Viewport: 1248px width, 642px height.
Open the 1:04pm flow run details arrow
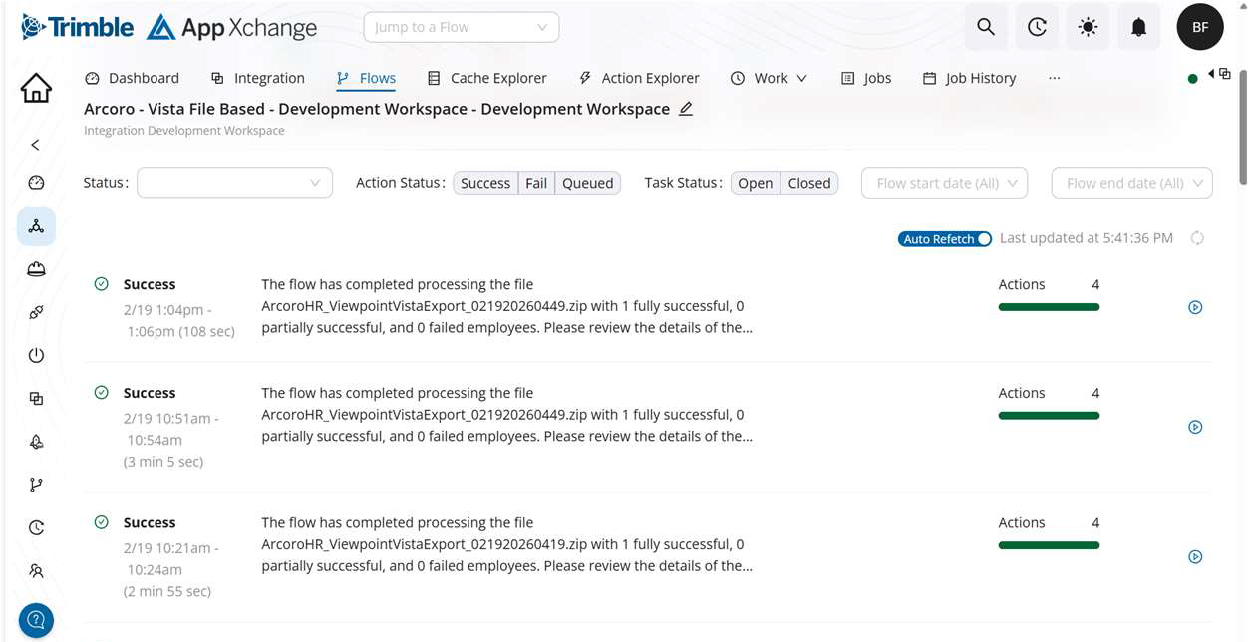click(x=1195, y=307)
